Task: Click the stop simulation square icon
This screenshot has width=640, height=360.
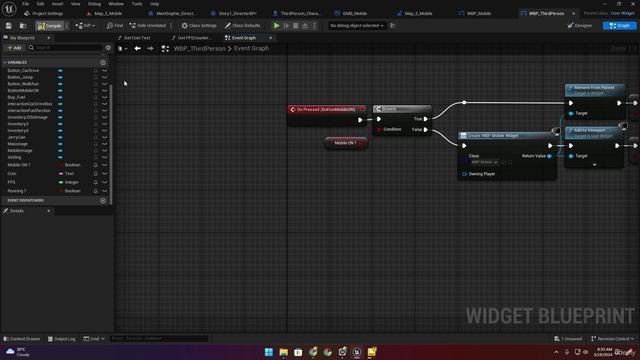Action: (x=296, y=26)
